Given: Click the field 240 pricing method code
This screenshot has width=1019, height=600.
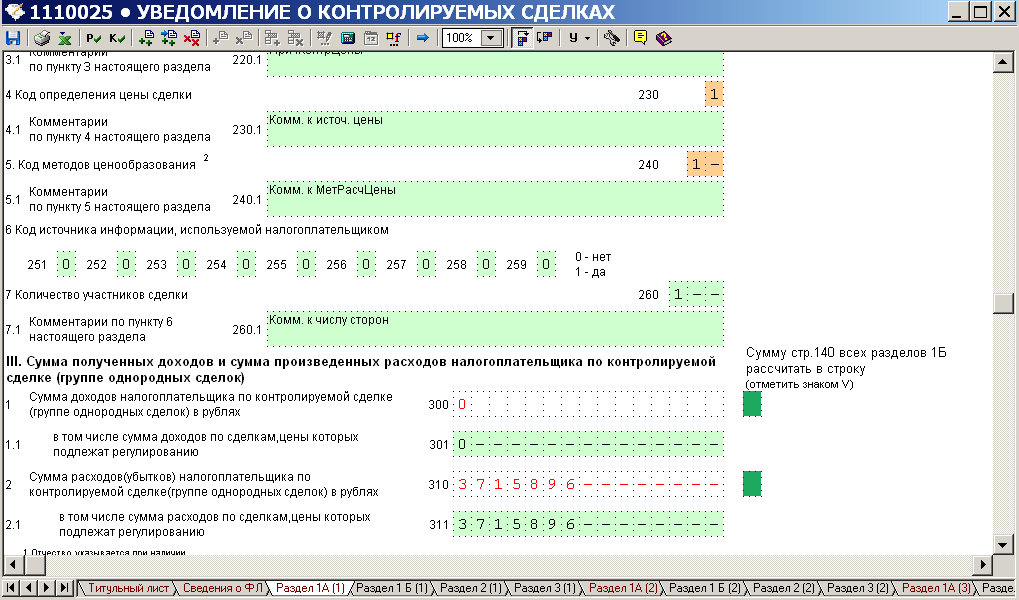Looking at the screenshot, I should [705, 164].
